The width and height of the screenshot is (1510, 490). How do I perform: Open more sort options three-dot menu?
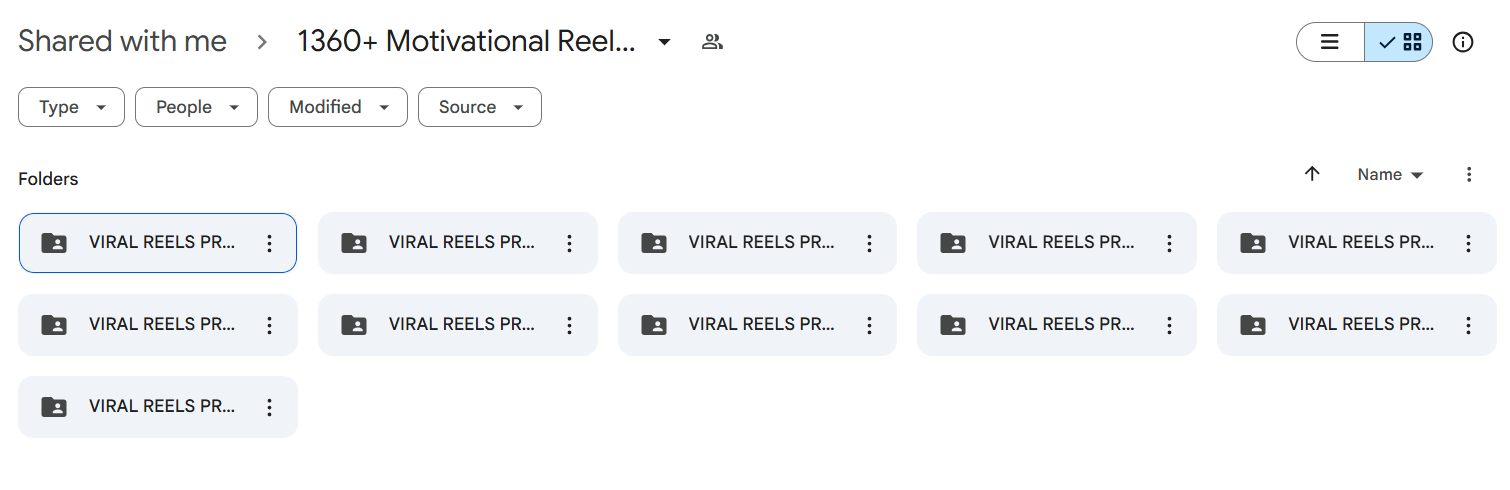pyautogui.click(x=1469, y=174)
